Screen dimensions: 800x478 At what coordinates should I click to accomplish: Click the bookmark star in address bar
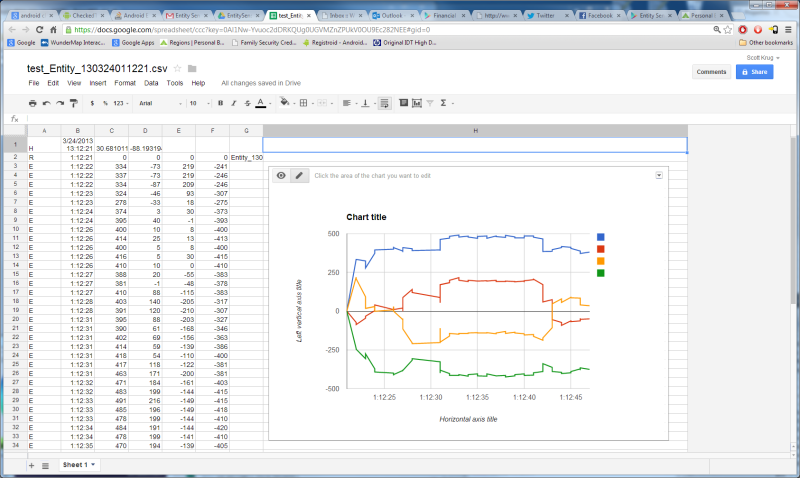[x=728, y=30]
